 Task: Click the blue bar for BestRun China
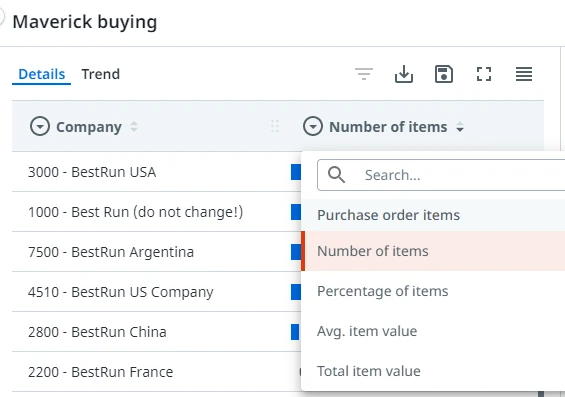point(295,332)
